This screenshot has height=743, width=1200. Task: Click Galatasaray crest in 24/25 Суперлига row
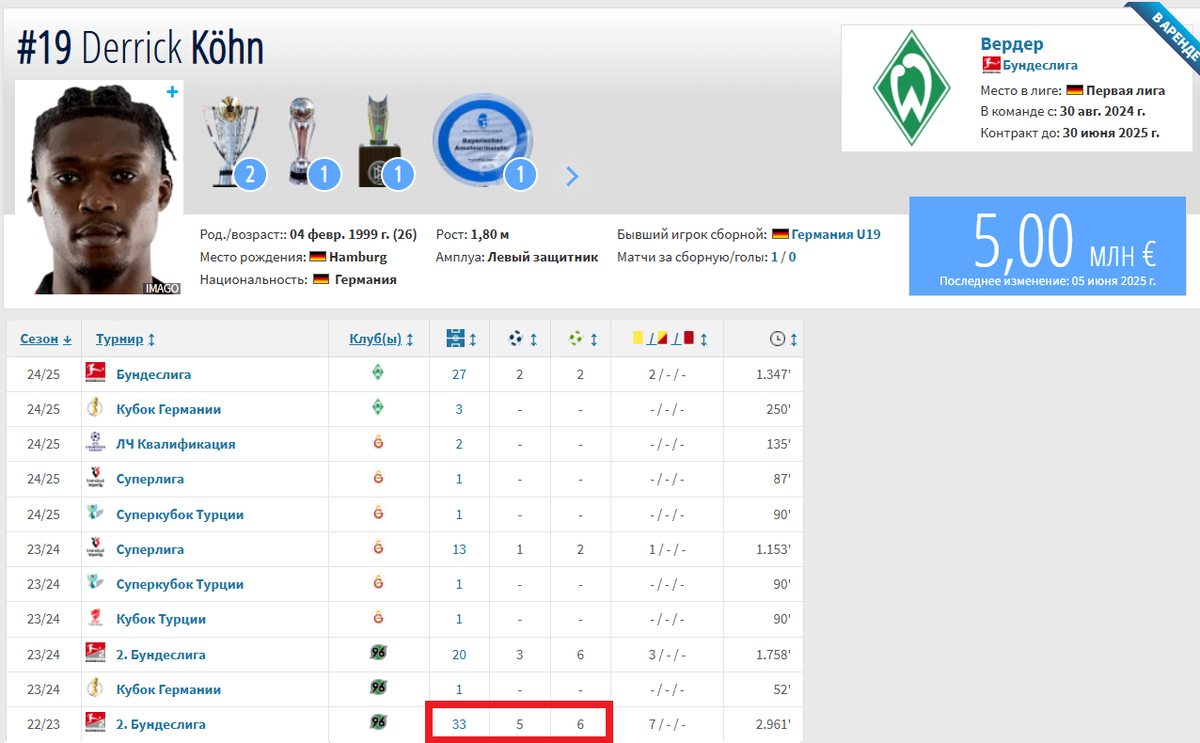coord(378,477)
